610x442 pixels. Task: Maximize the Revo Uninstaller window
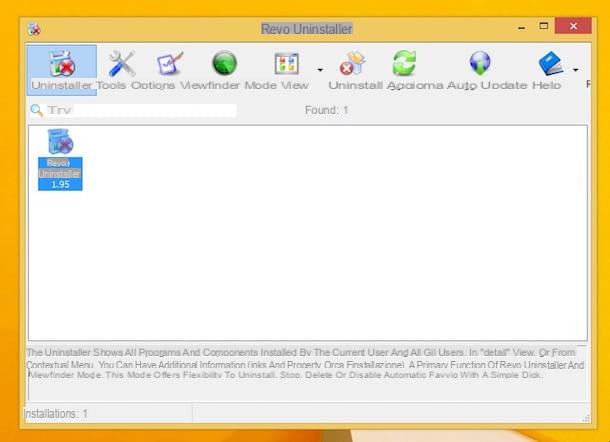tap(543, 26)
